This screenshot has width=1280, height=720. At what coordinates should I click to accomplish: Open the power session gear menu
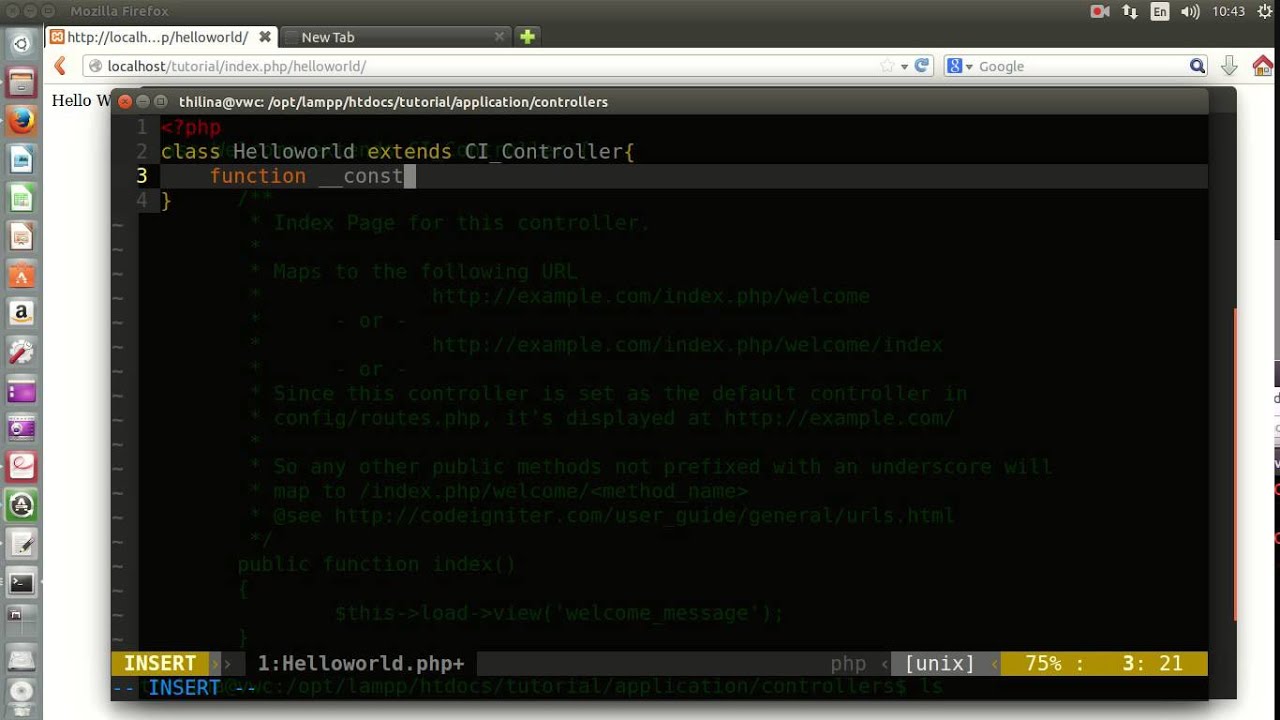click(1264, 11)
